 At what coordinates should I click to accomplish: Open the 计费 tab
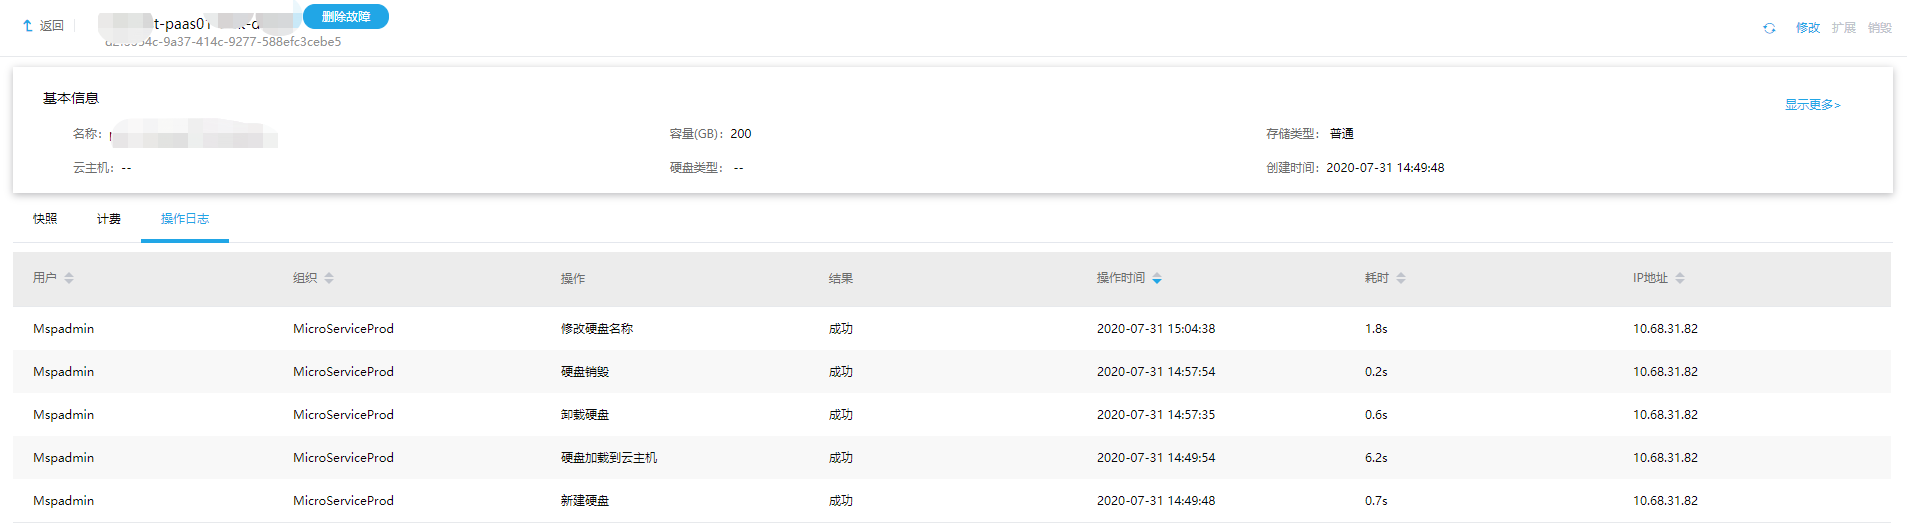(109, 219)
